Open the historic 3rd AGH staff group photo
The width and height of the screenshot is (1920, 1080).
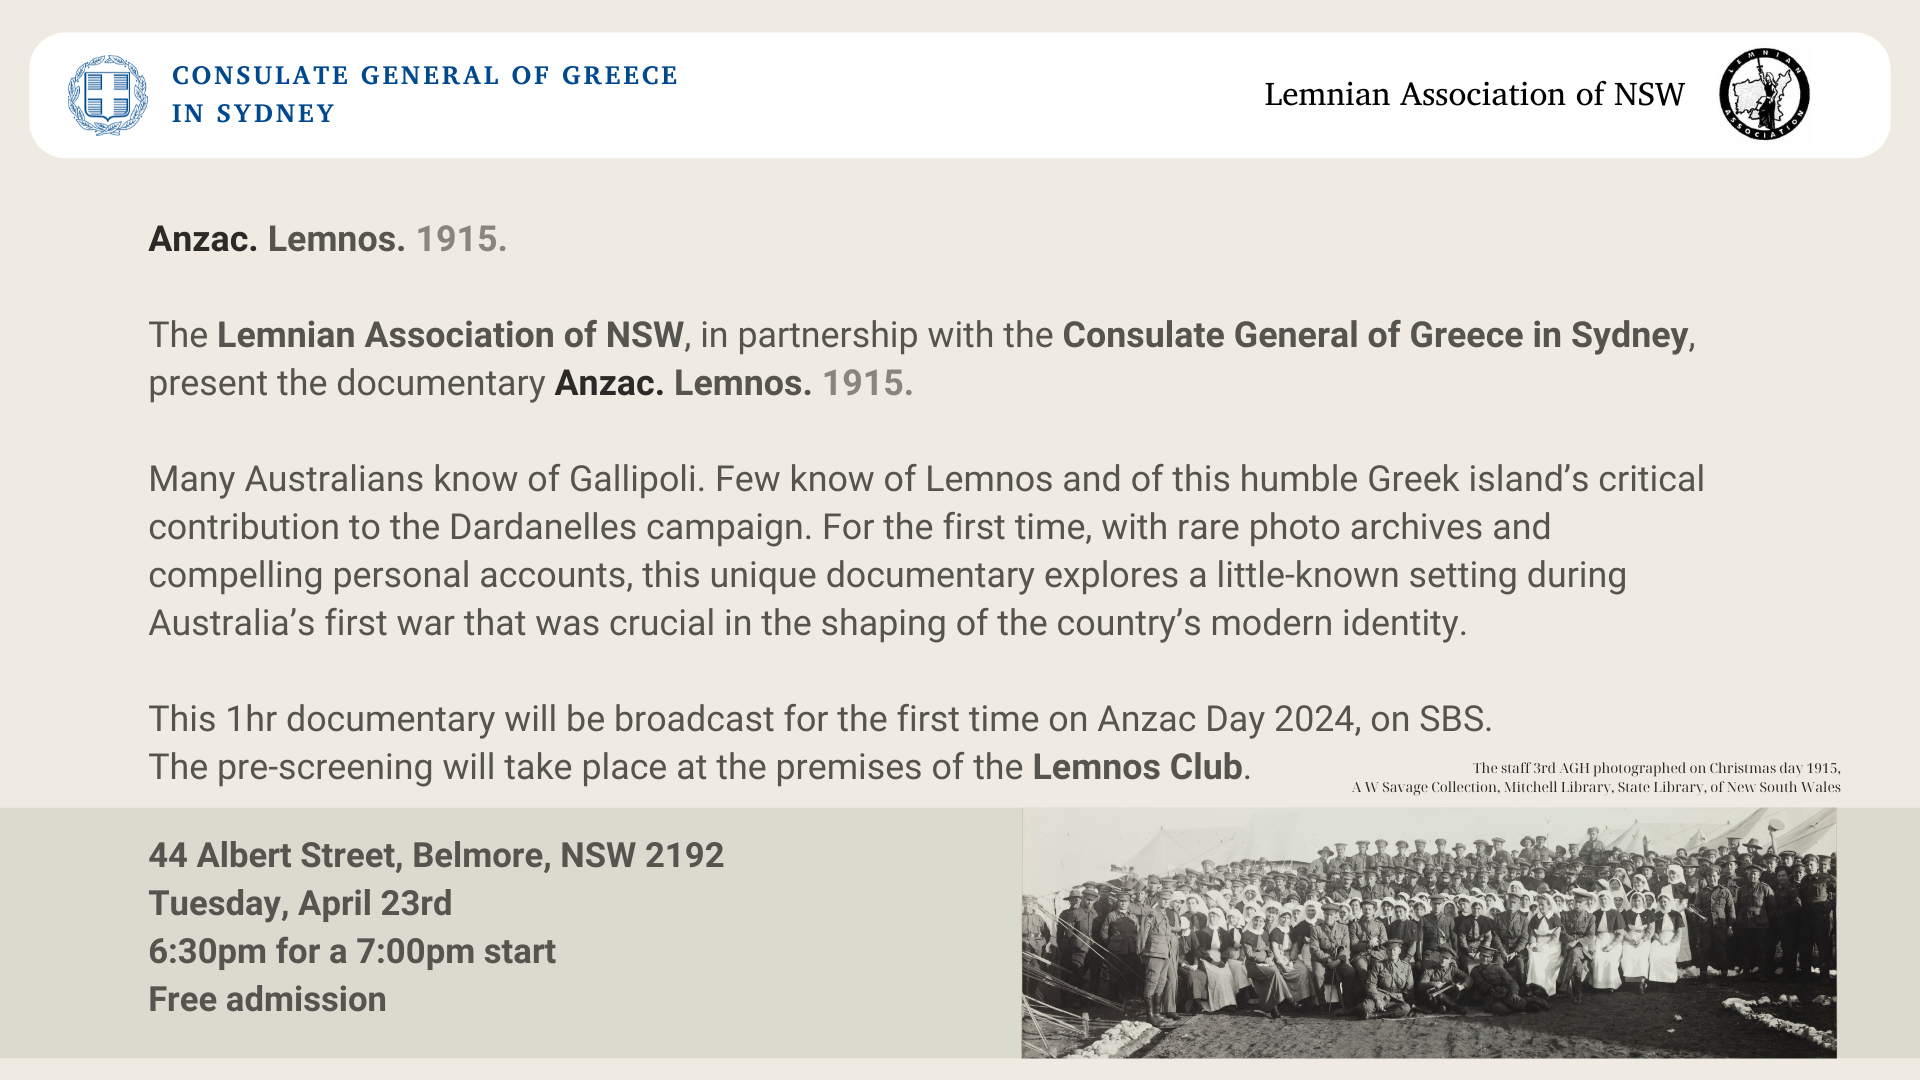click(x=1428, y=932)
